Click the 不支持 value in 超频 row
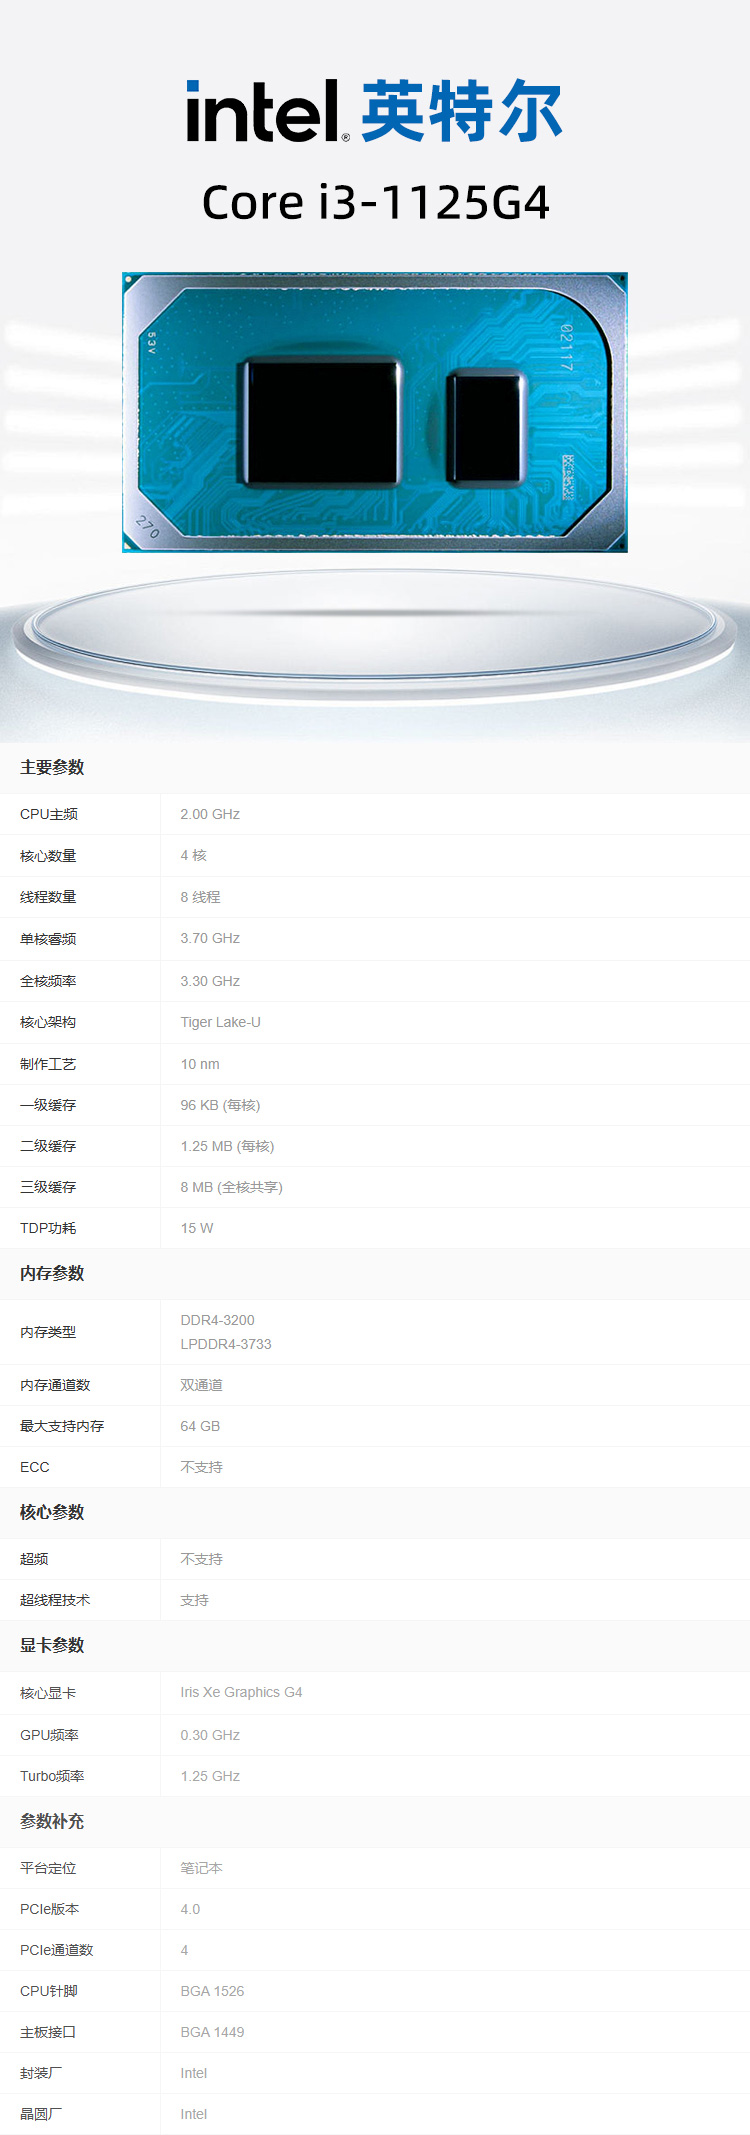 coord(201,1559)
